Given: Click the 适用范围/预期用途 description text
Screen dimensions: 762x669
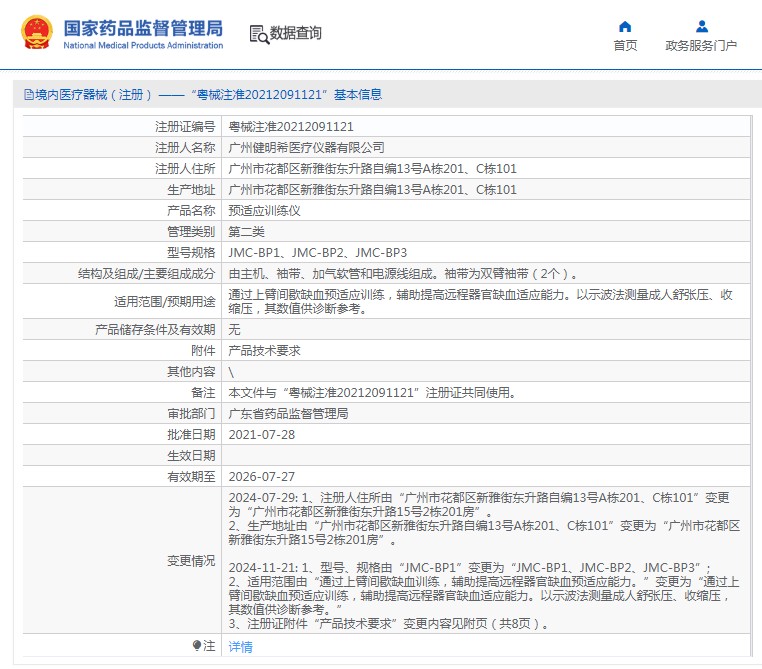Looking at the screenshot, I should point(480,301).
